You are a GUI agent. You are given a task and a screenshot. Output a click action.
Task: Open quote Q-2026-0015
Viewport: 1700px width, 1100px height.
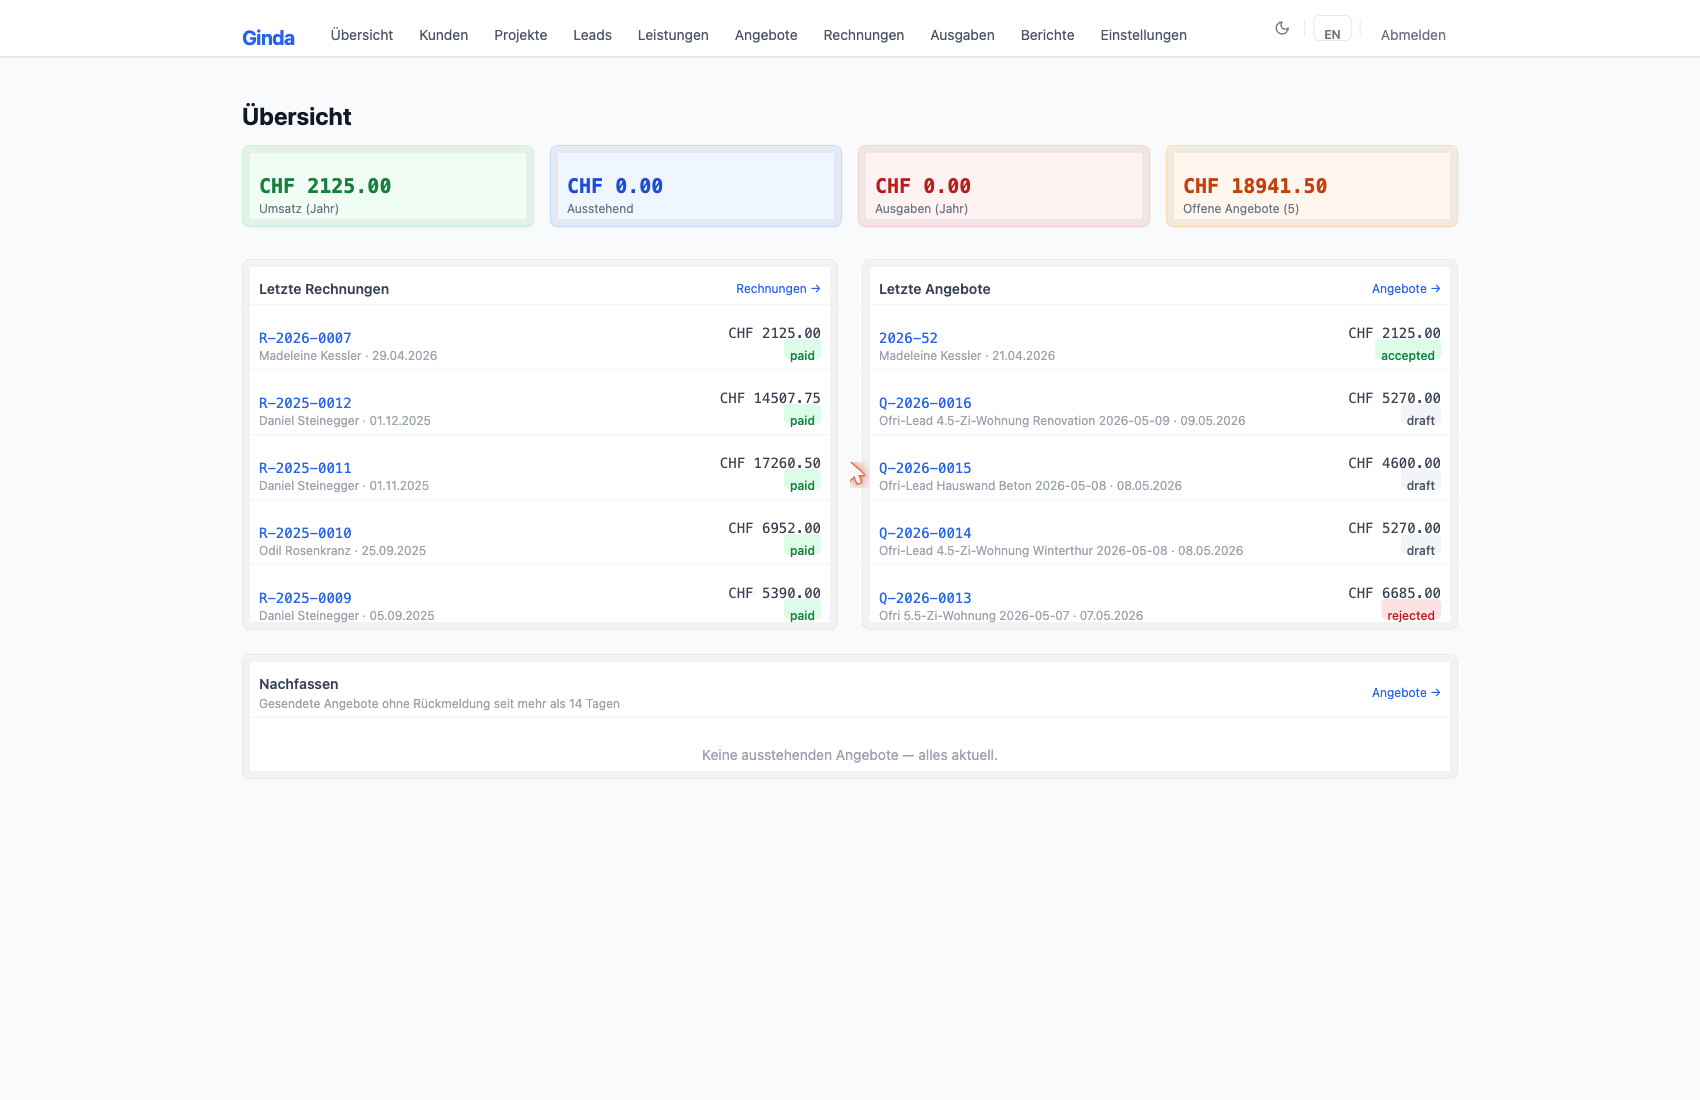925,468
